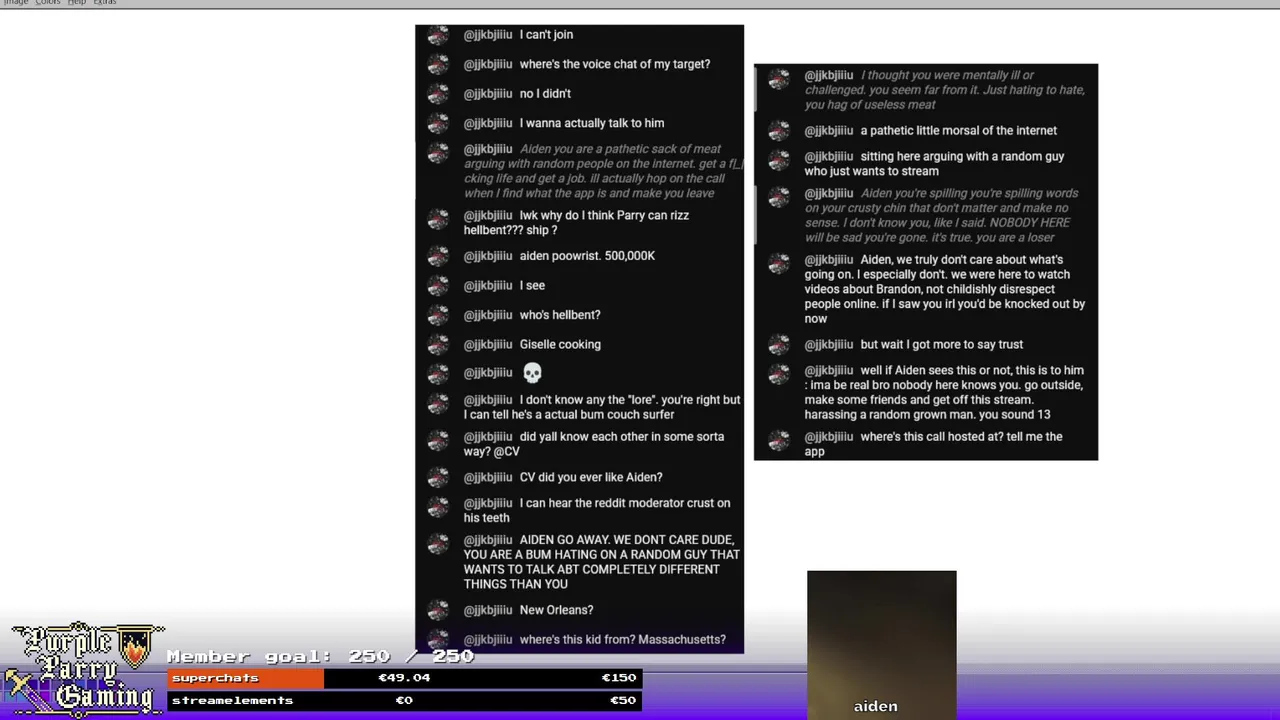Click the orange superchats progress bar
1280x720 pixels.
tap(246, 678)
